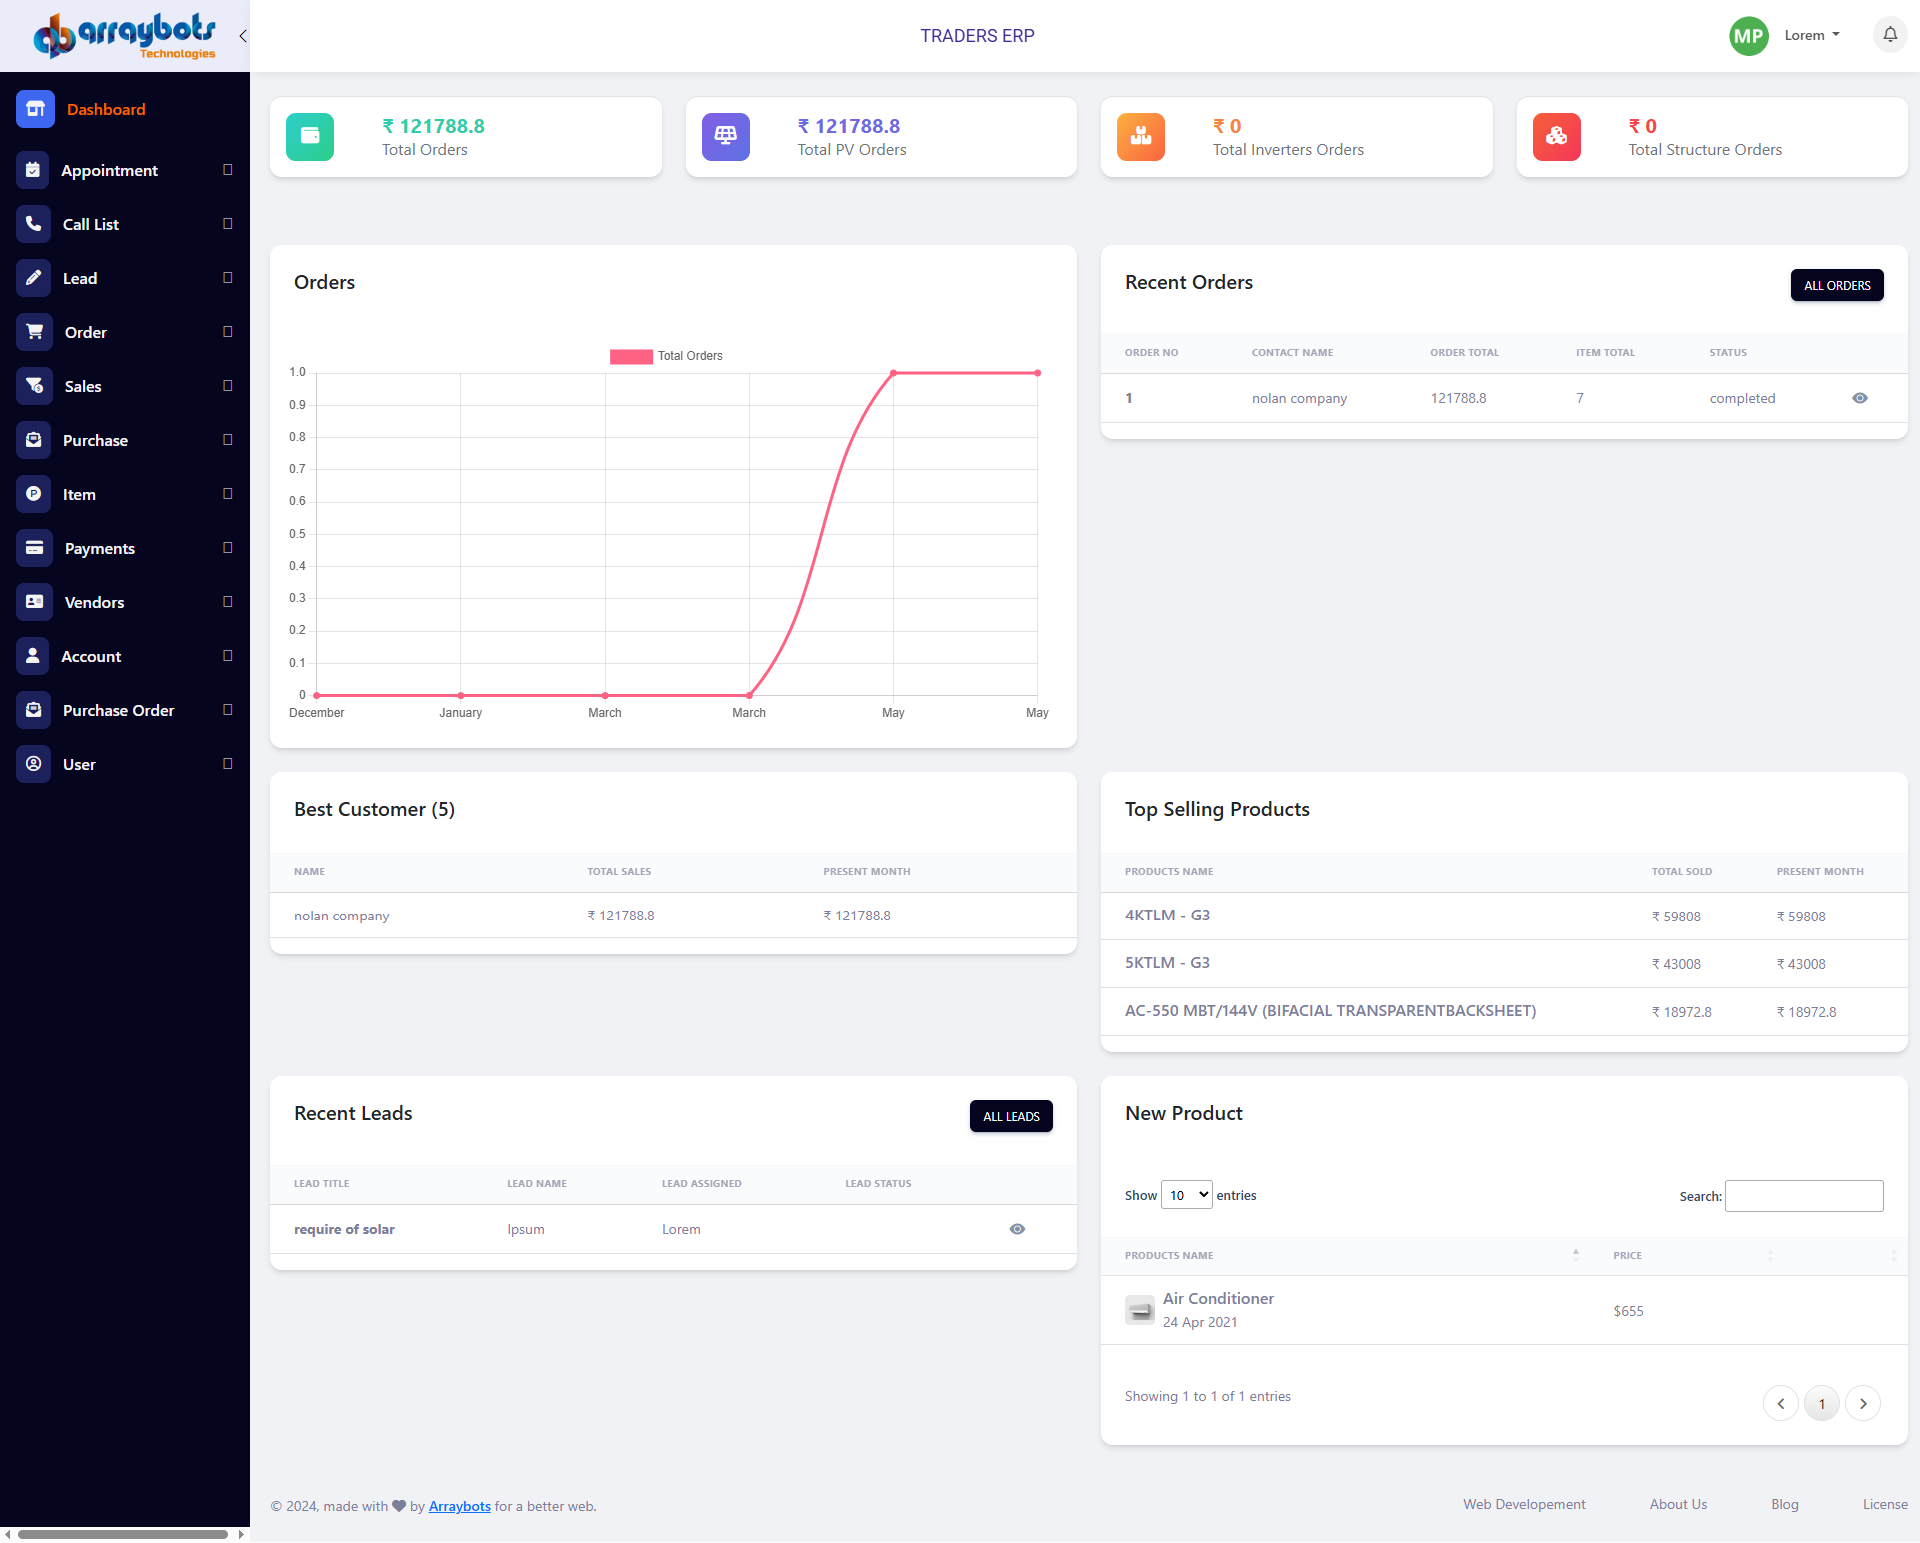The height and width of the screenshot is (1543, 1920).
Task: Click the Payments card icon in sidebar
Action: (34, 548)
